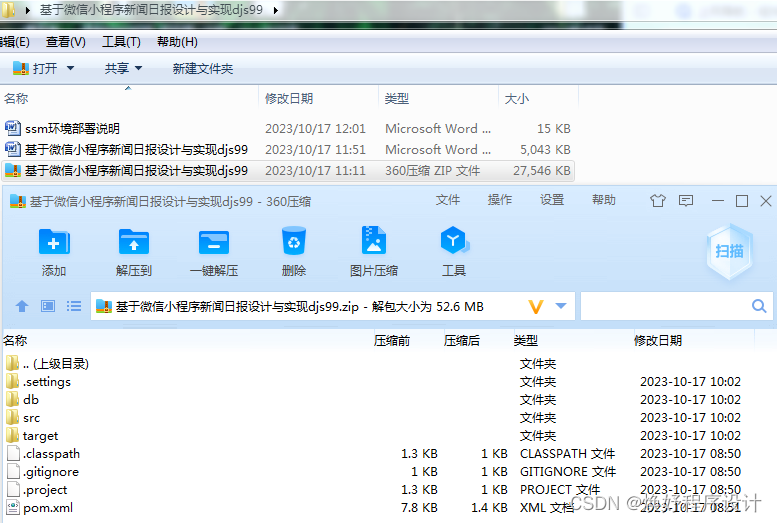The width and height of the screenshot is (777, 523).
Task: Expand the 打开 dropdown arrow
Action: pyautogui.click(x=70, y=68)
